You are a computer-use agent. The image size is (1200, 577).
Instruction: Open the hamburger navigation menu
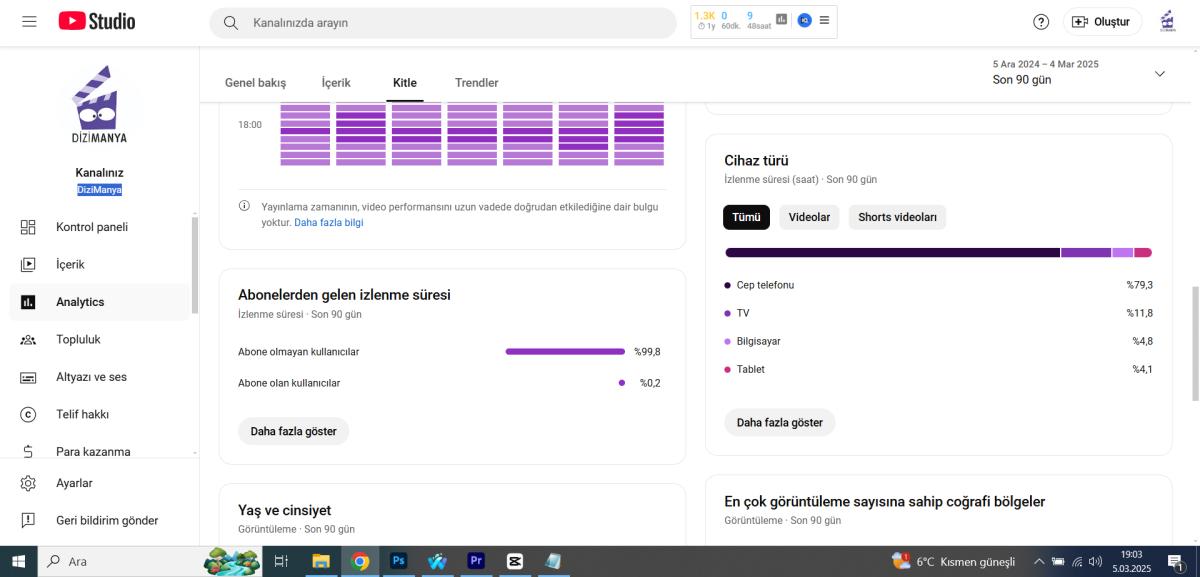click(x=29, y=21)
